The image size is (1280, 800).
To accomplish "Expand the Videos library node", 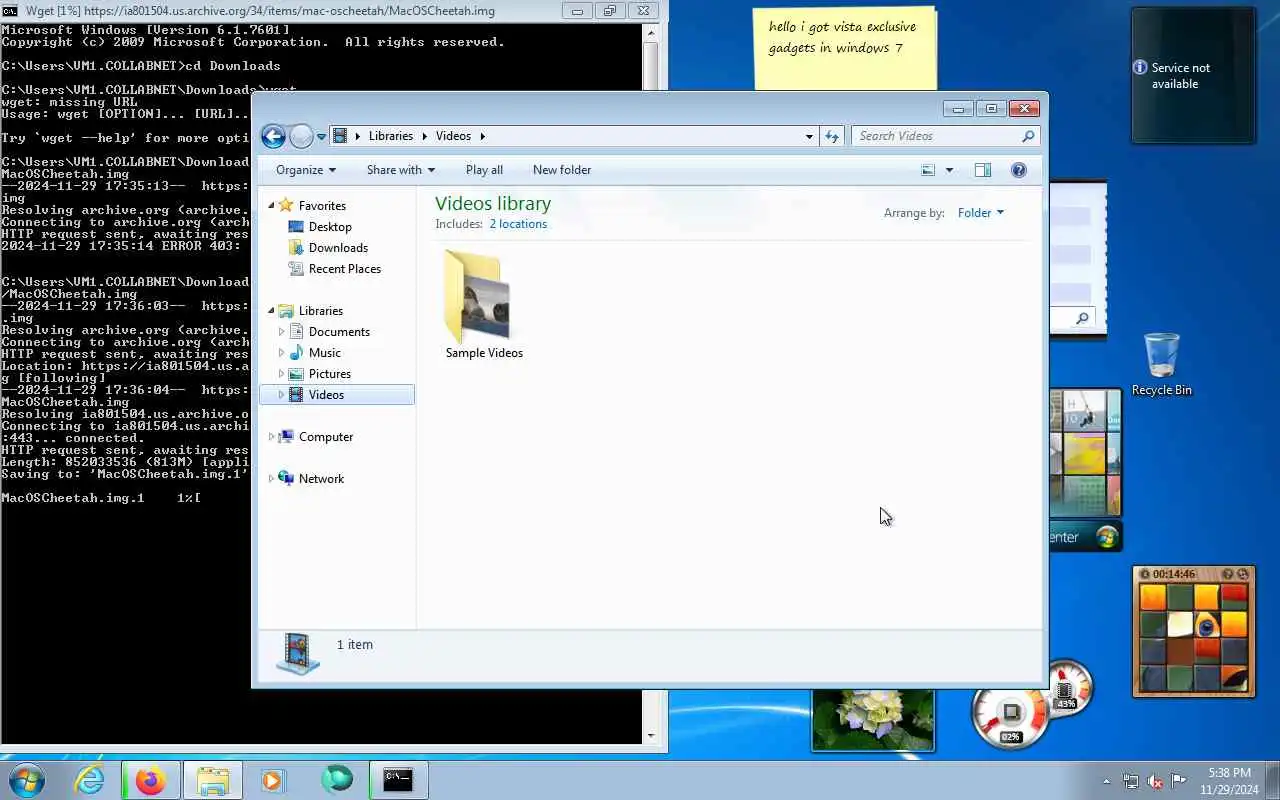I will point(282,395).
